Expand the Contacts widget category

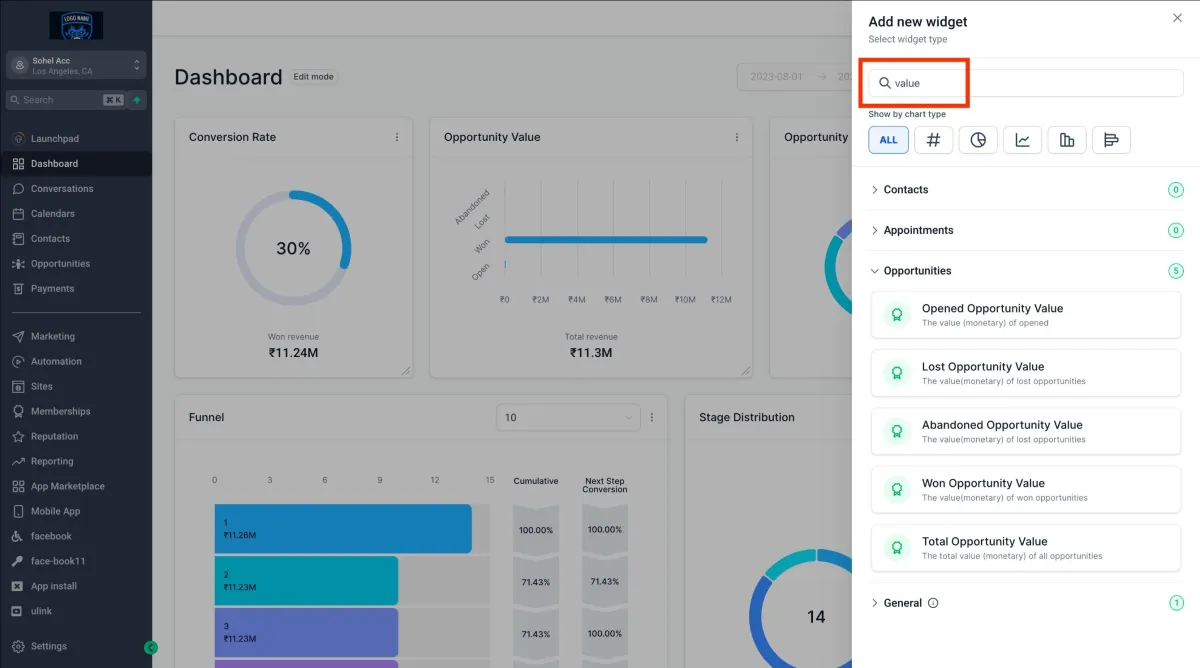pos(905,190)
